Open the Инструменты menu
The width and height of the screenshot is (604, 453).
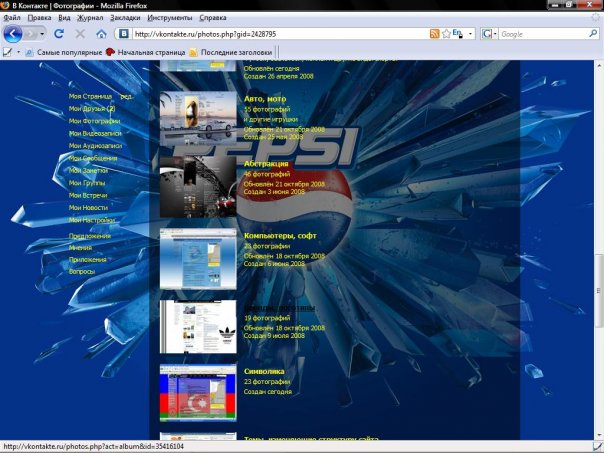[x=169, y=18]
